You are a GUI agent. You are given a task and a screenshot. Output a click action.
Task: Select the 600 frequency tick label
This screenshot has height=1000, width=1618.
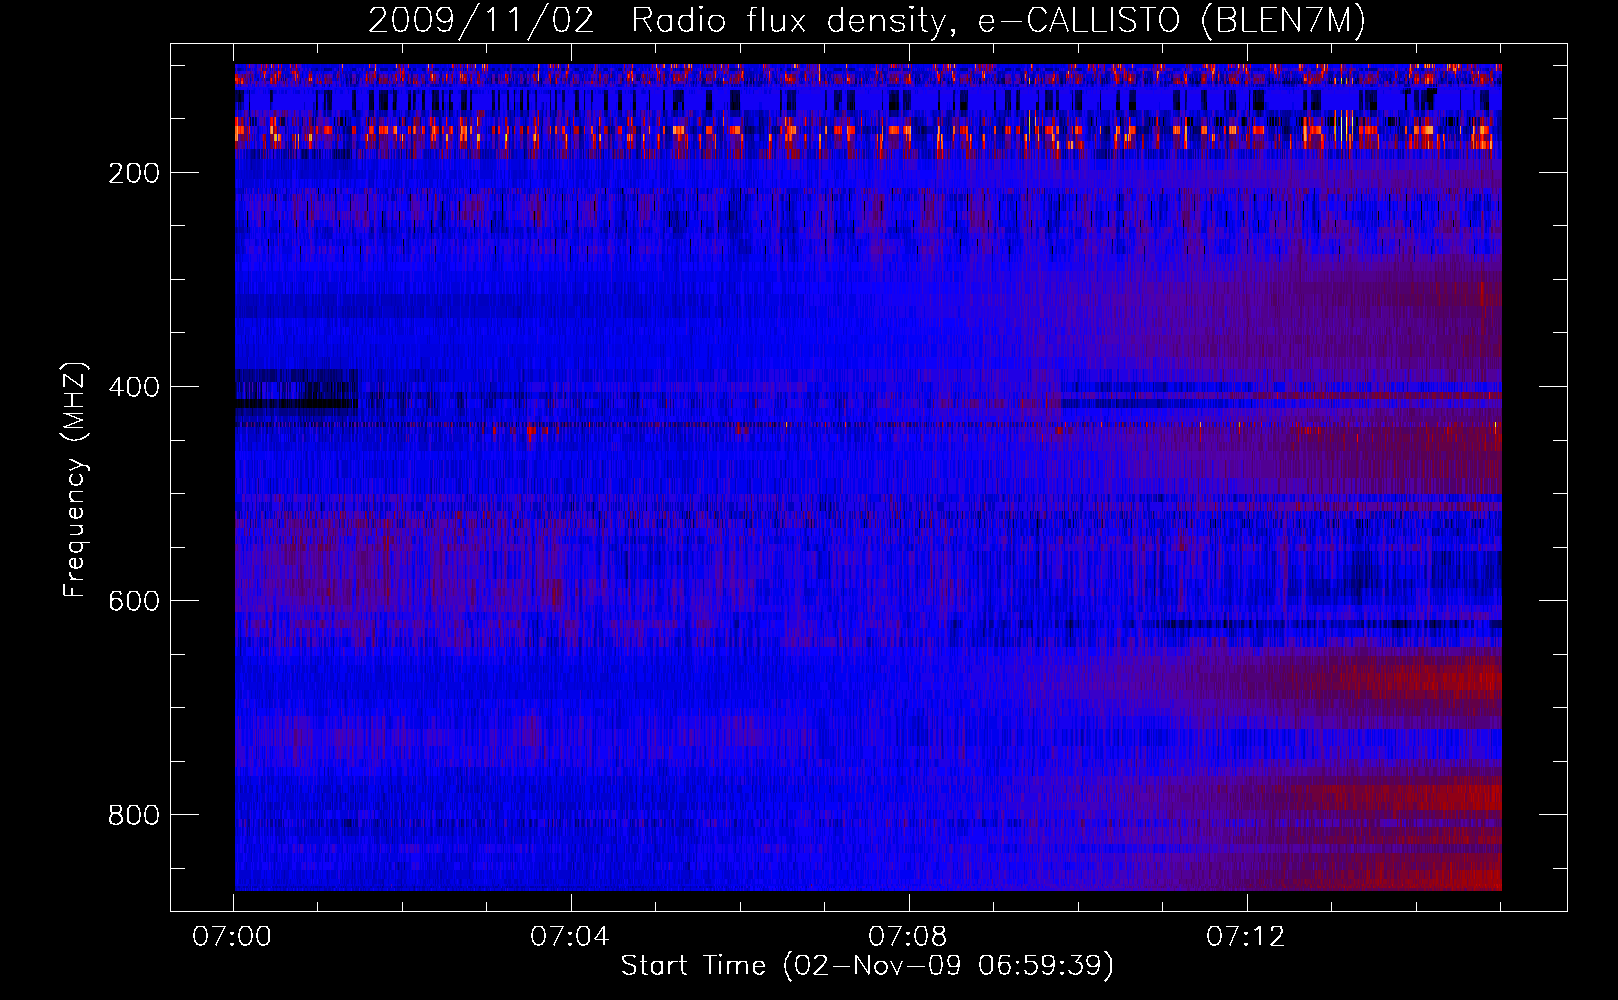pyautogui.click(x=134, y=601)
